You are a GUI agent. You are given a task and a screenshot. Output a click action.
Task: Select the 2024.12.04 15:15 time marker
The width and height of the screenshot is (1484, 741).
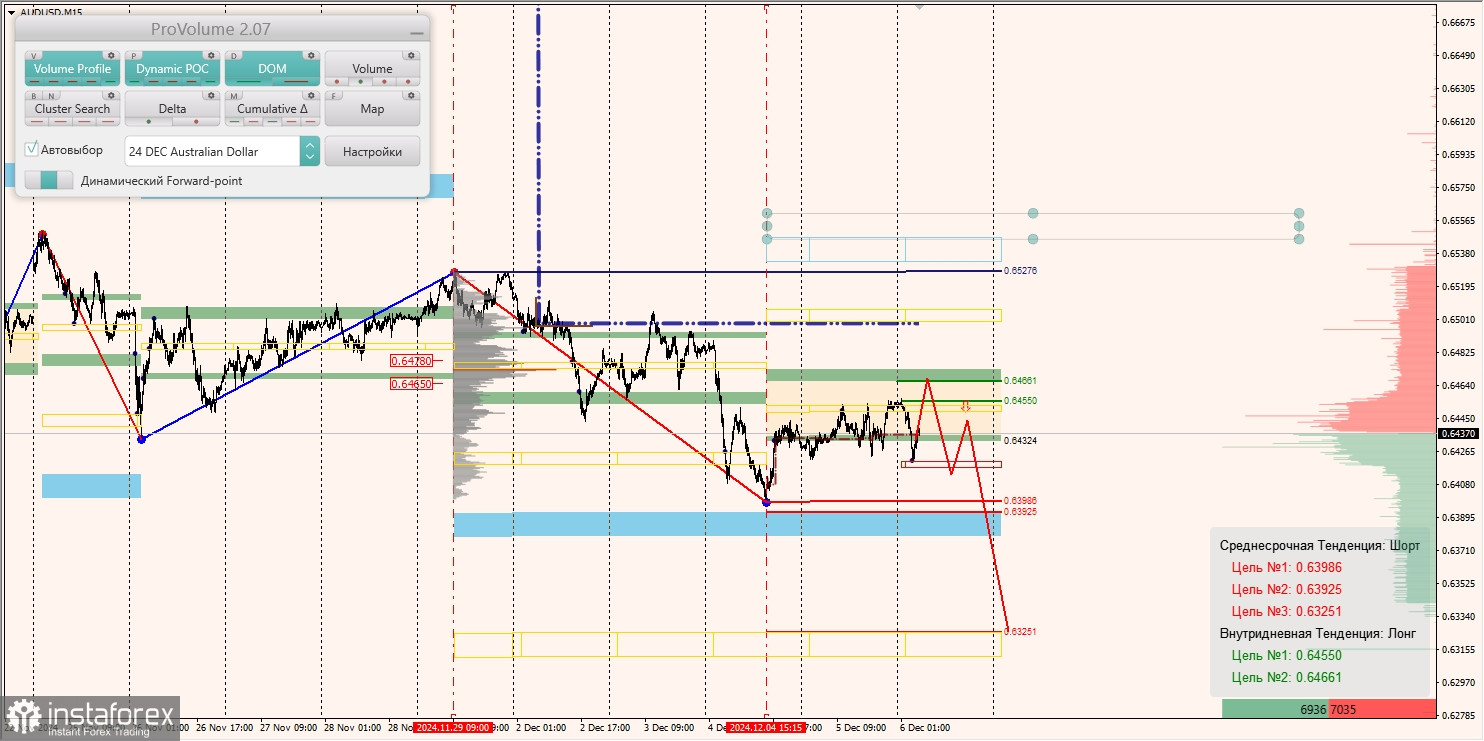point(765,728)
